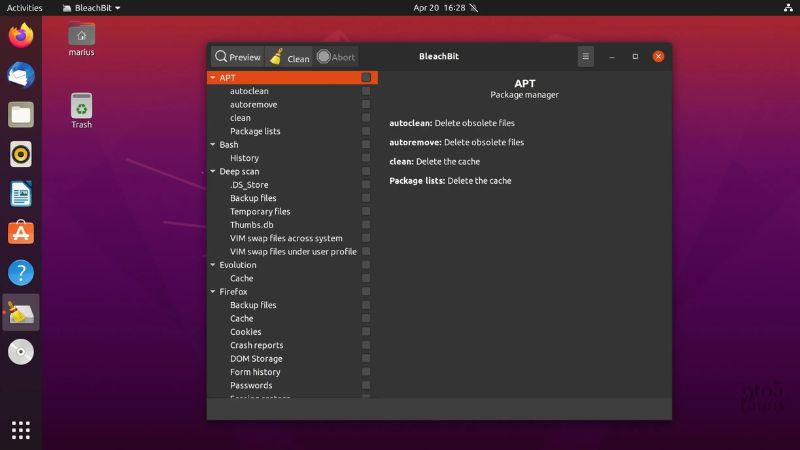Enable the autoremove checkbox
Image resolution: width=800 pixels, height=450 pixels.
tap(366, 104)
